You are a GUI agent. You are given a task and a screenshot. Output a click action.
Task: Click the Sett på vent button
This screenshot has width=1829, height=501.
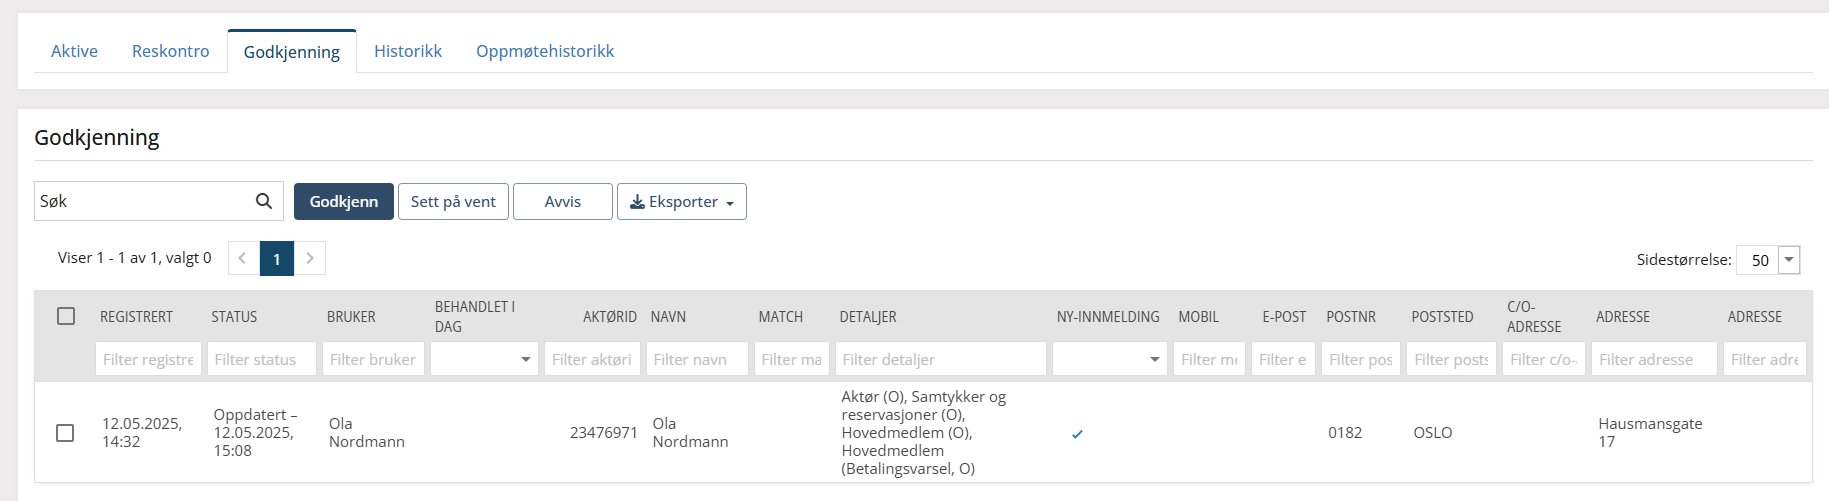(453, 201)
